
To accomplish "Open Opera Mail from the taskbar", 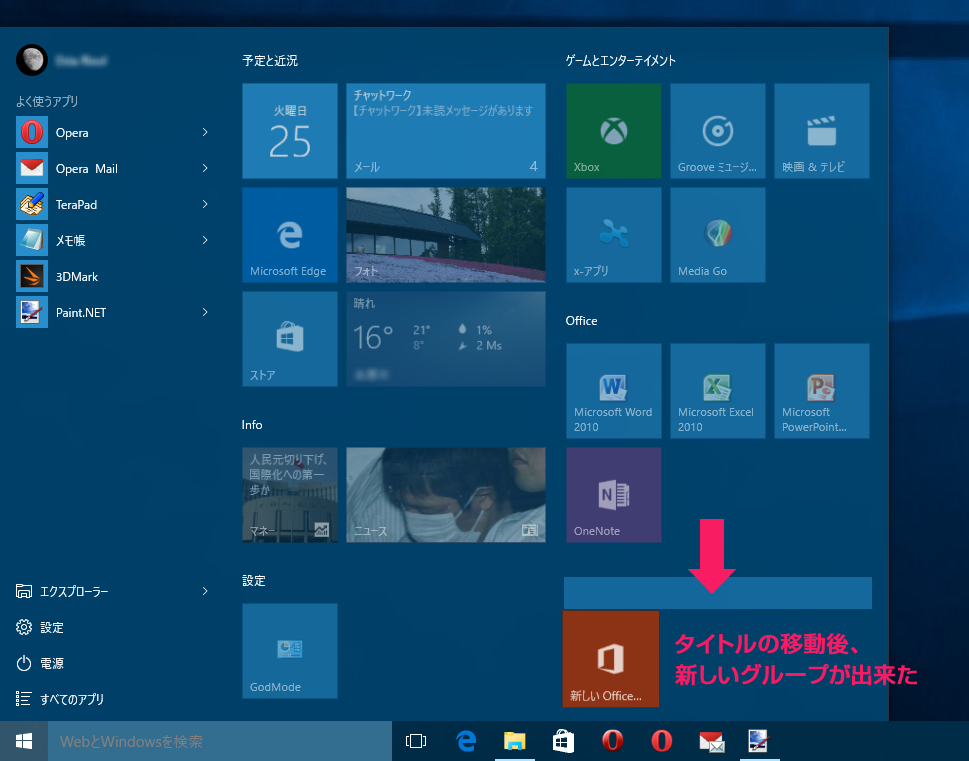I will [x=711, y=741].
